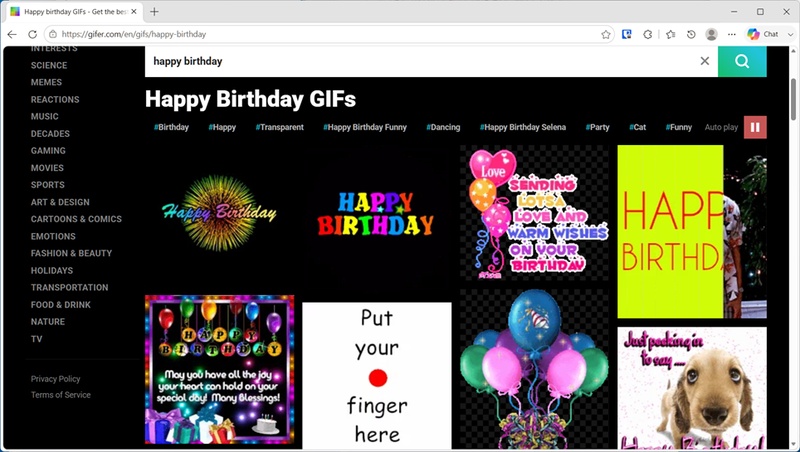
Task: Open the NATURE category
Action: [x=47, y=321]
